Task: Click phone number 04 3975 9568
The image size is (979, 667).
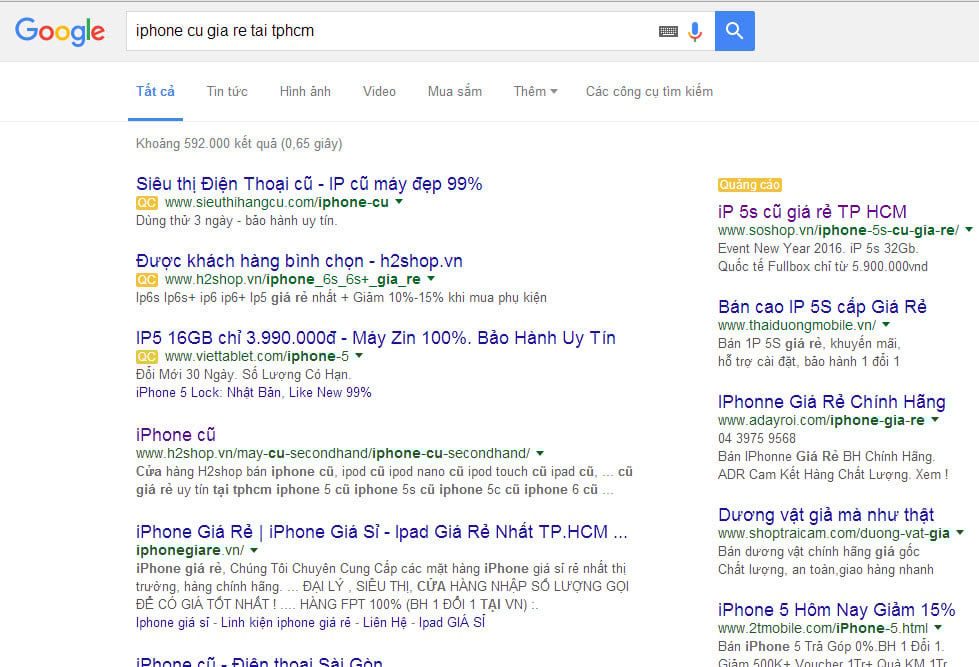Action: pyautogui.click(x=757, y=438)
